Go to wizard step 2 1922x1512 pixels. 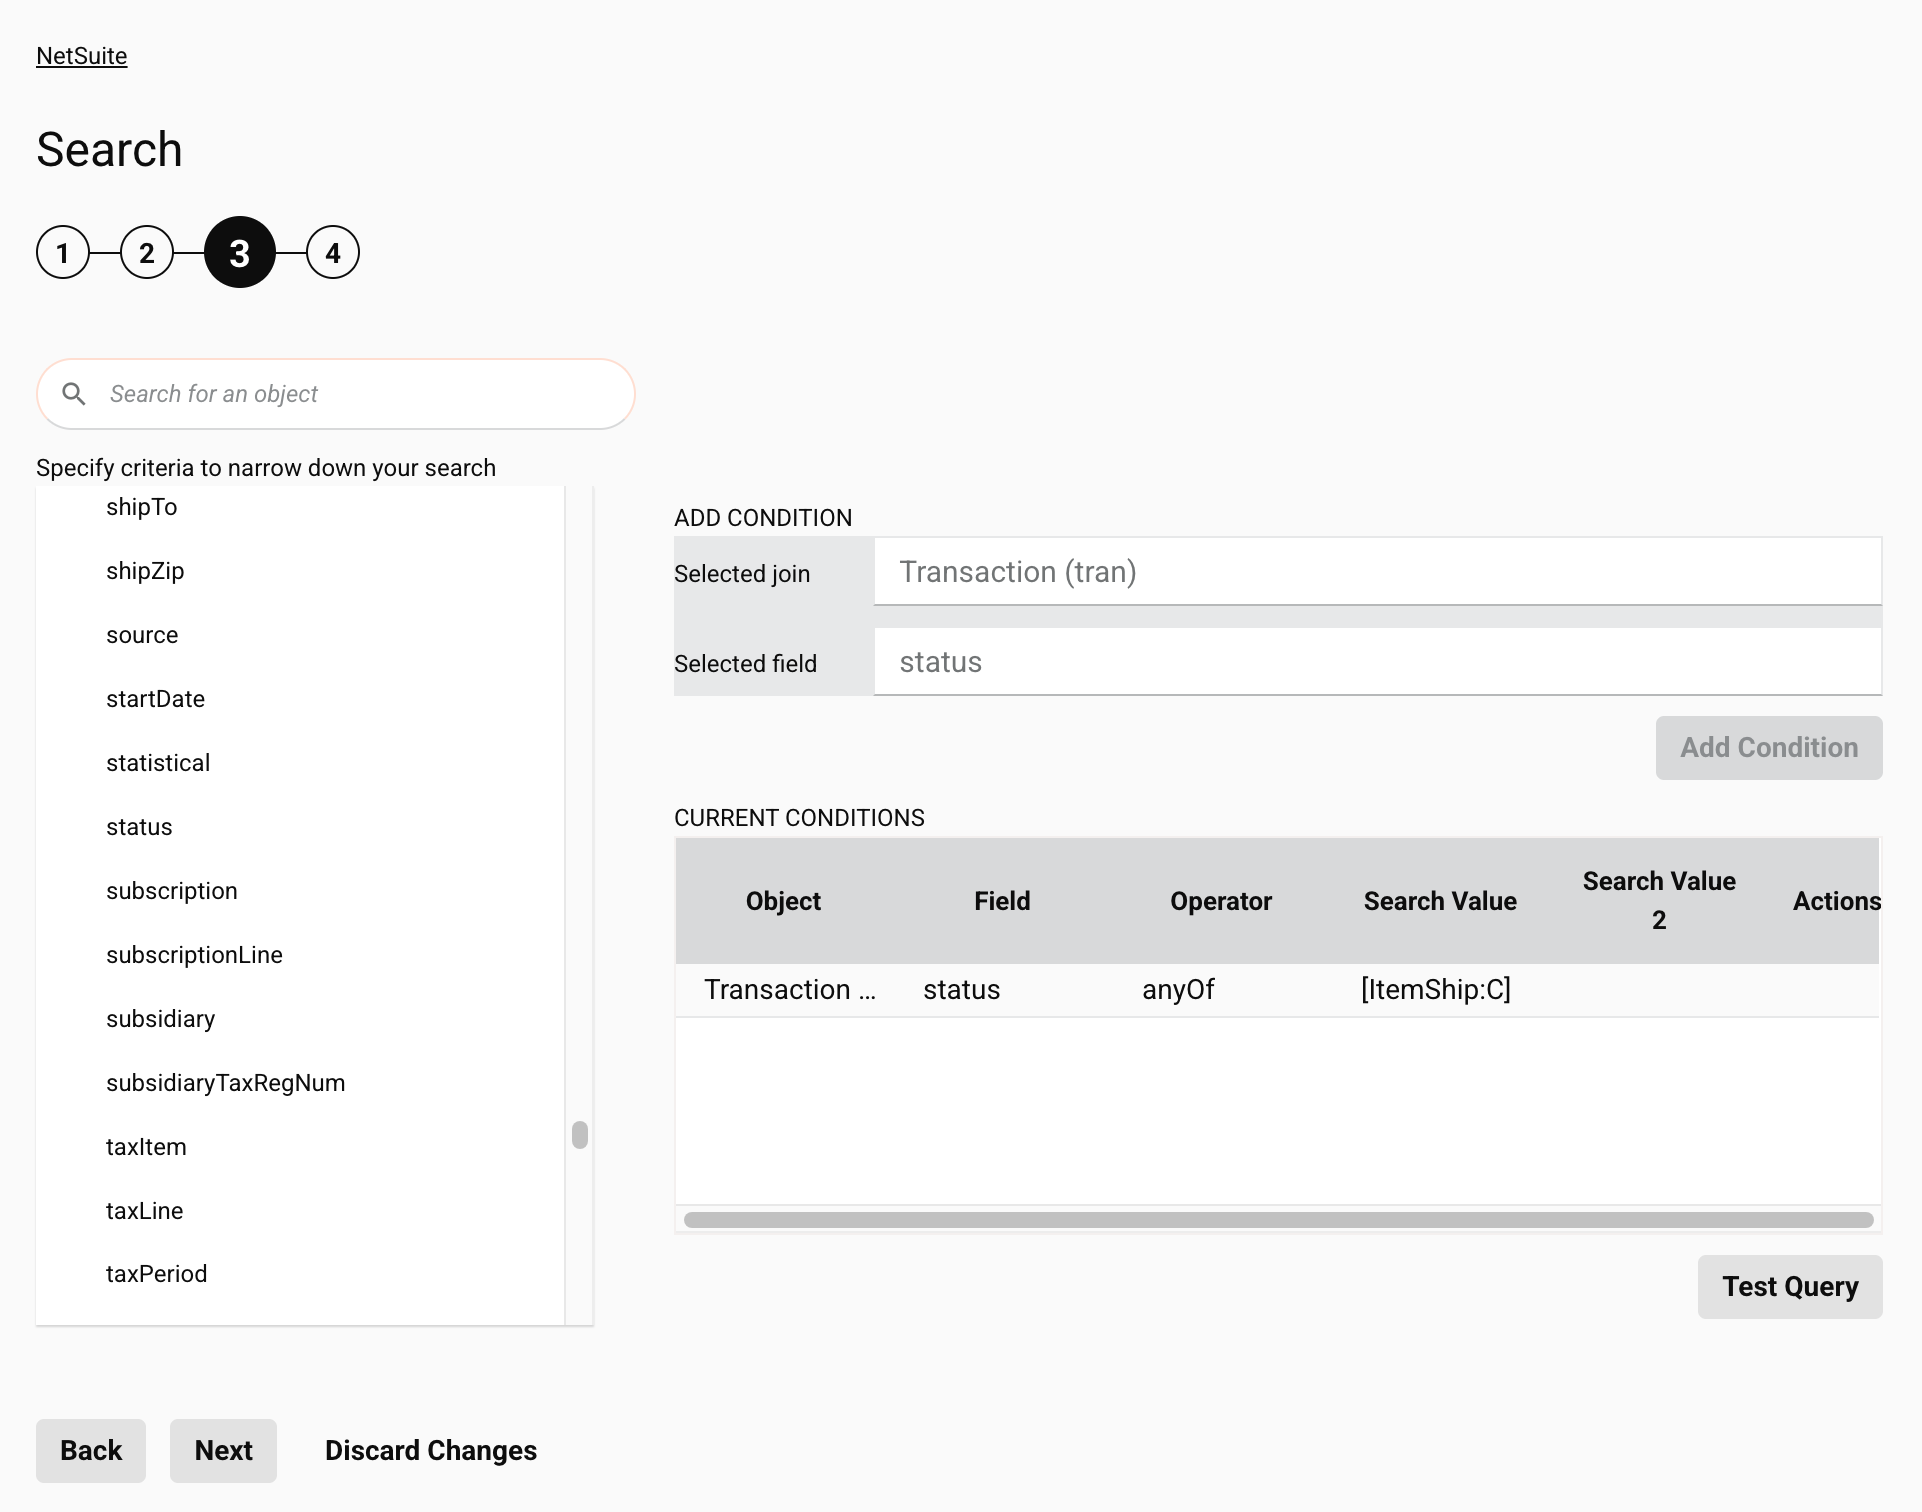147,253
